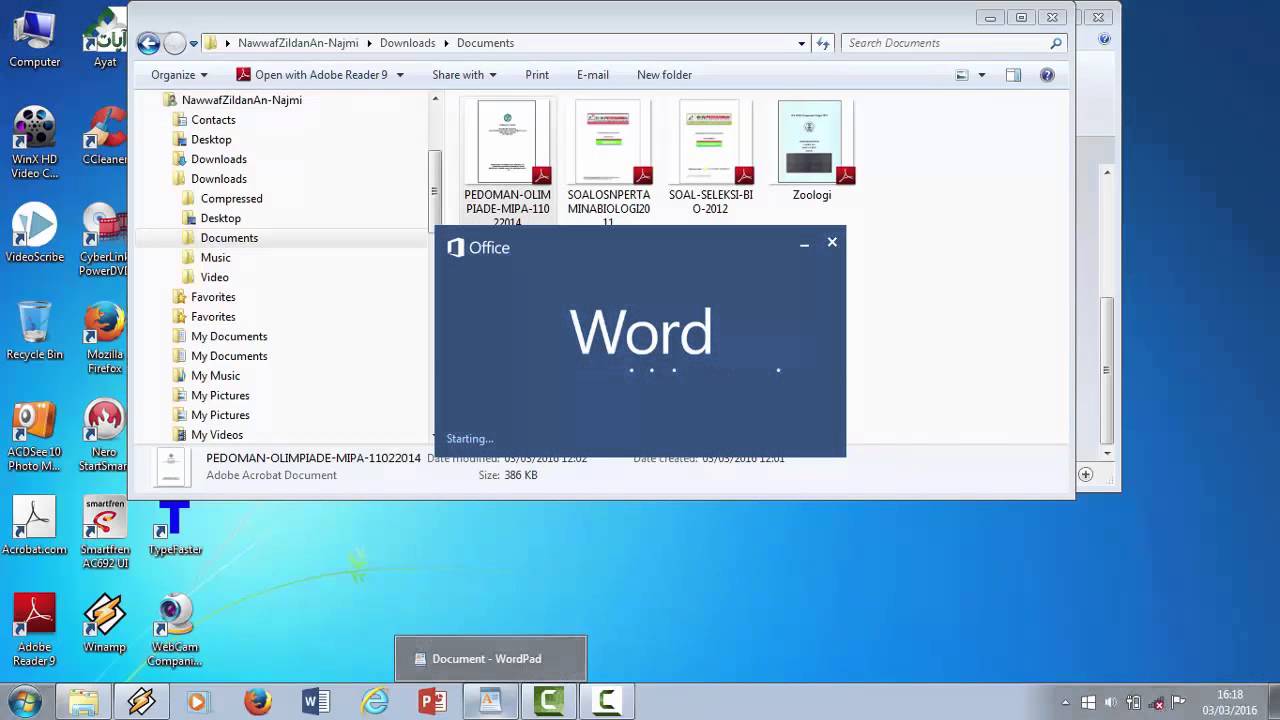The height and width of the screenshot is (720, 1280).
Task: Minimize the Word splash screen
Action: (x=804, y=243)
